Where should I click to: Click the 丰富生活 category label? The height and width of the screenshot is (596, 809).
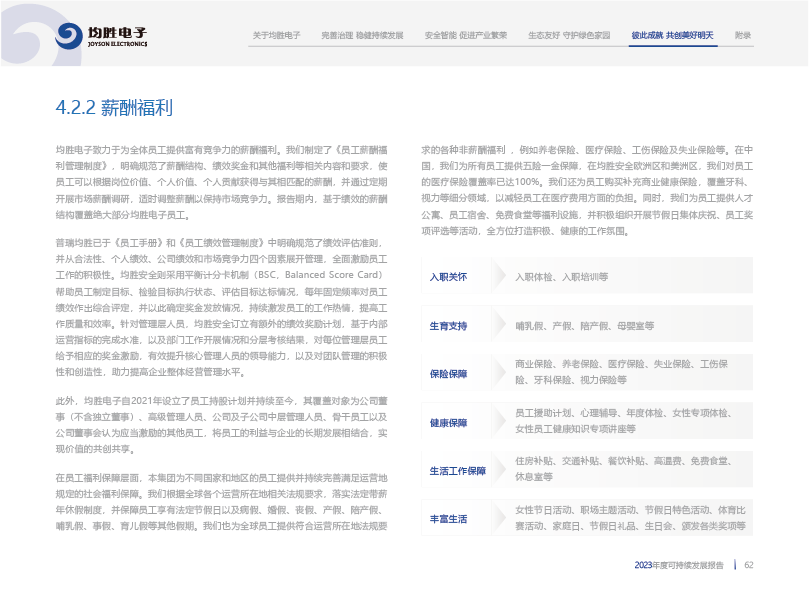coord(448,519)
